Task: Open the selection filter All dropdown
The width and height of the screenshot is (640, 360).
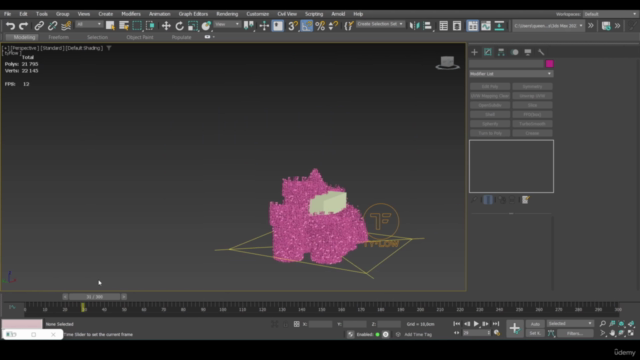Action: pos(89,24)
